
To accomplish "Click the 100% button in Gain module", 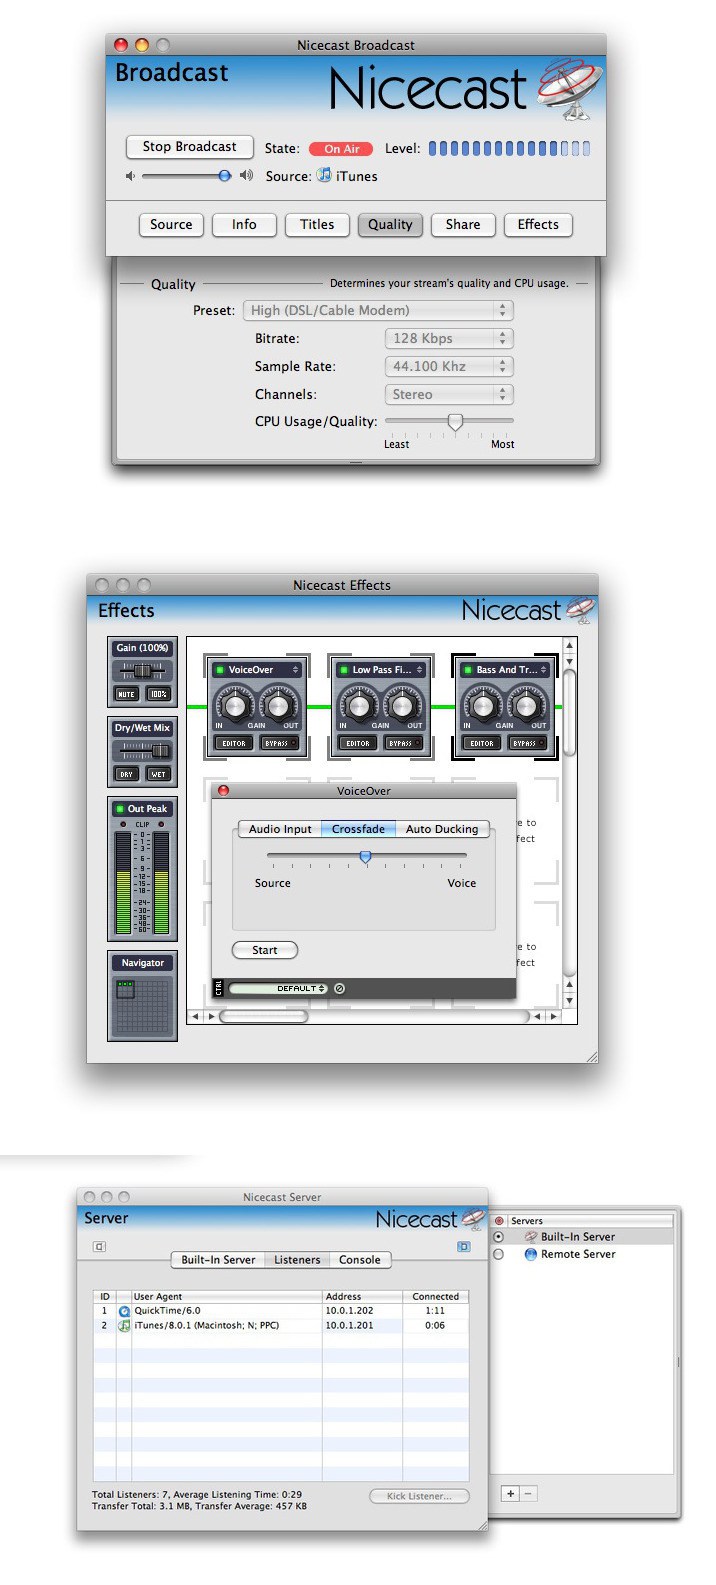I will pyautogui.click(x=158, y=694).
